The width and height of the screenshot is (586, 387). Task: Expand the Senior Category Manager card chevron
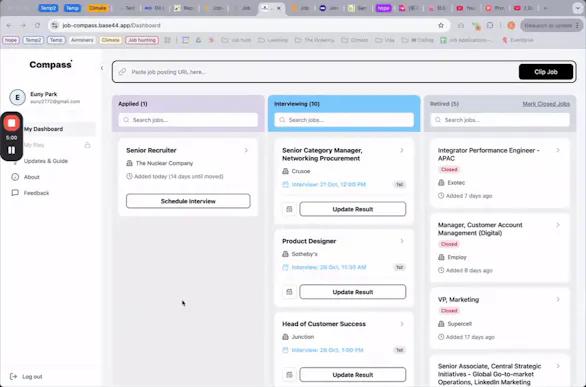click(x=402, y=150)
